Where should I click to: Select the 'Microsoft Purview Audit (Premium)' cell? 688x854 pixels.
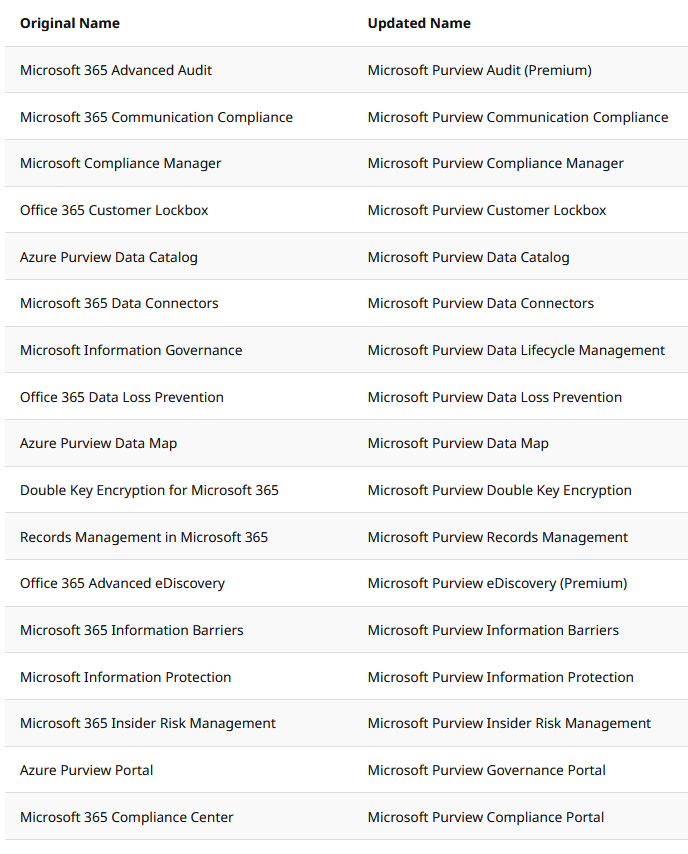pyautogui.click(x=479, y=70)
